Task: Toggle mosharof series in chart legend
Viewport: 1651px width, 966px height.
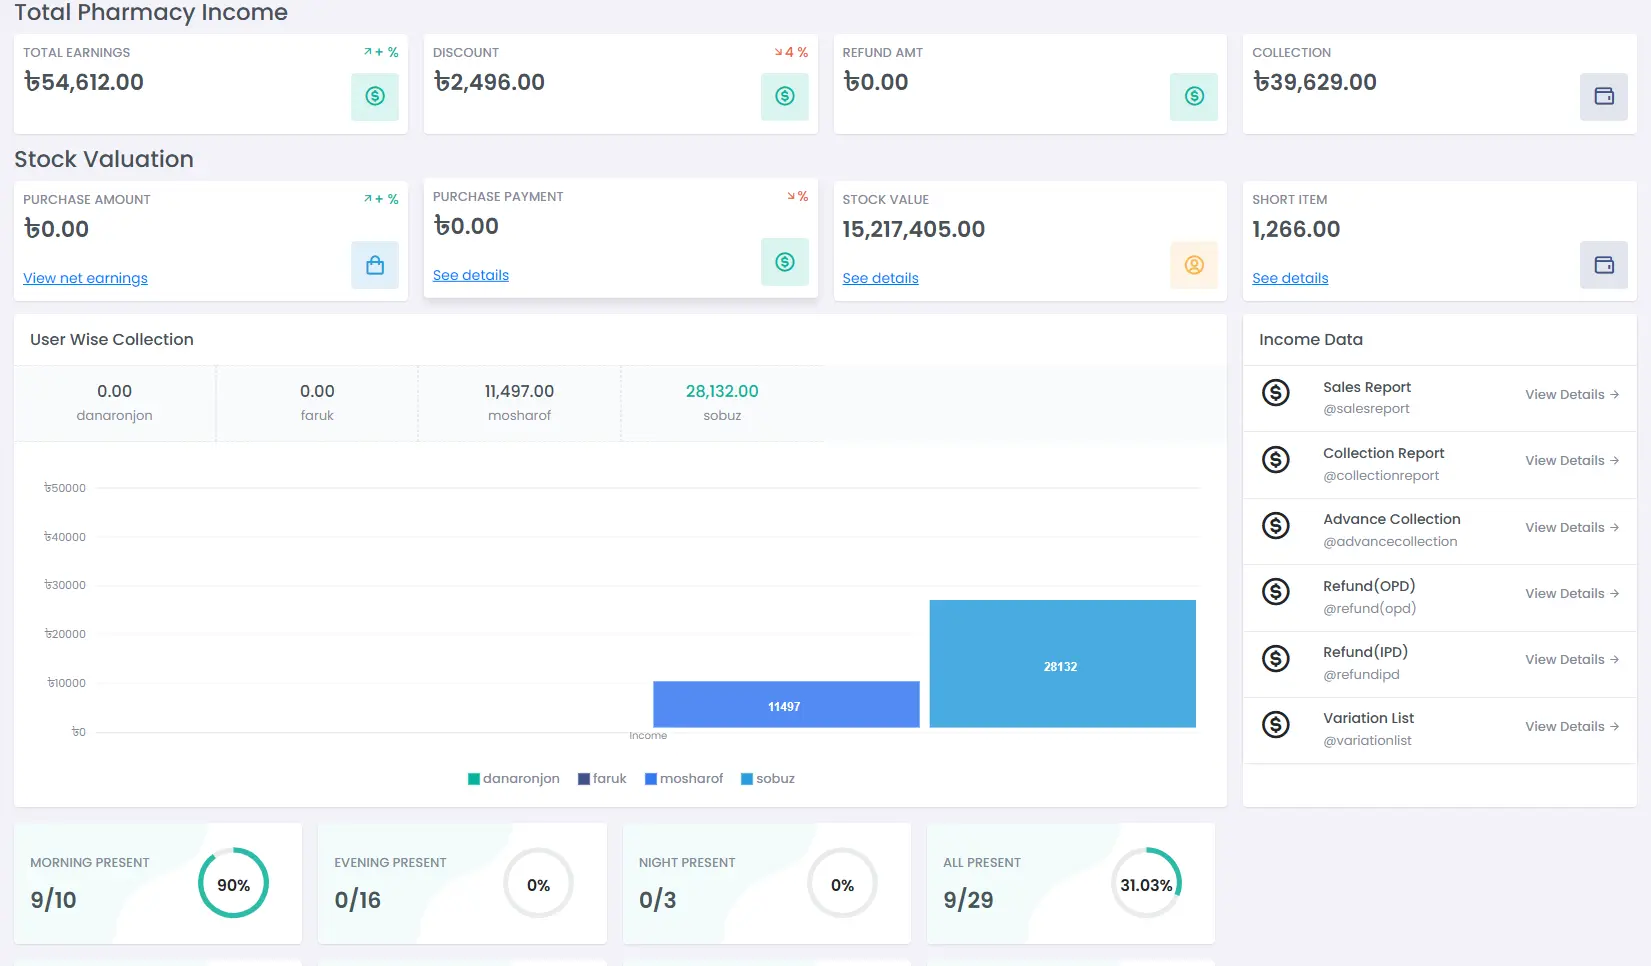Action: [684, 779]
